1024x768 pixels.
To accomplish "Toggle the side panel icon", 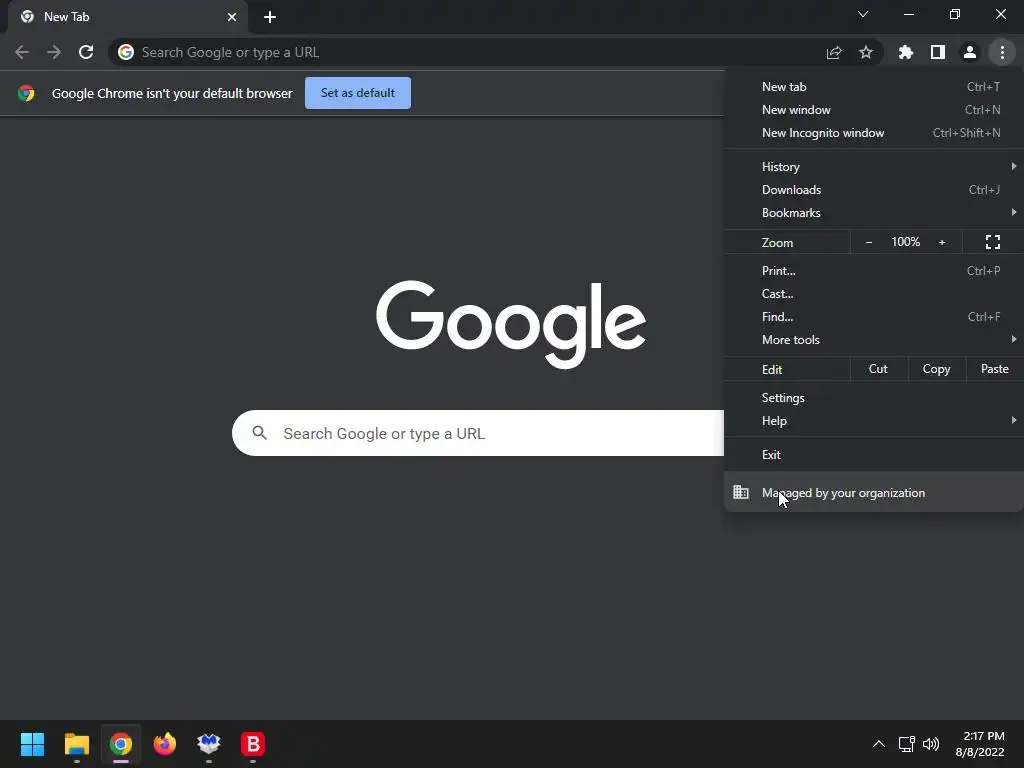I will [938, 52].
